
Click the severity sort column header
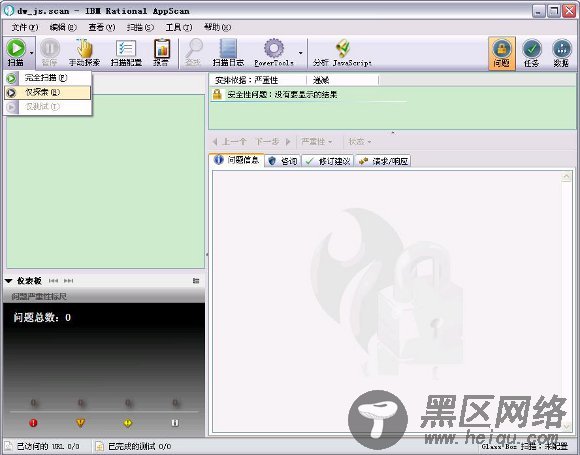258,80
